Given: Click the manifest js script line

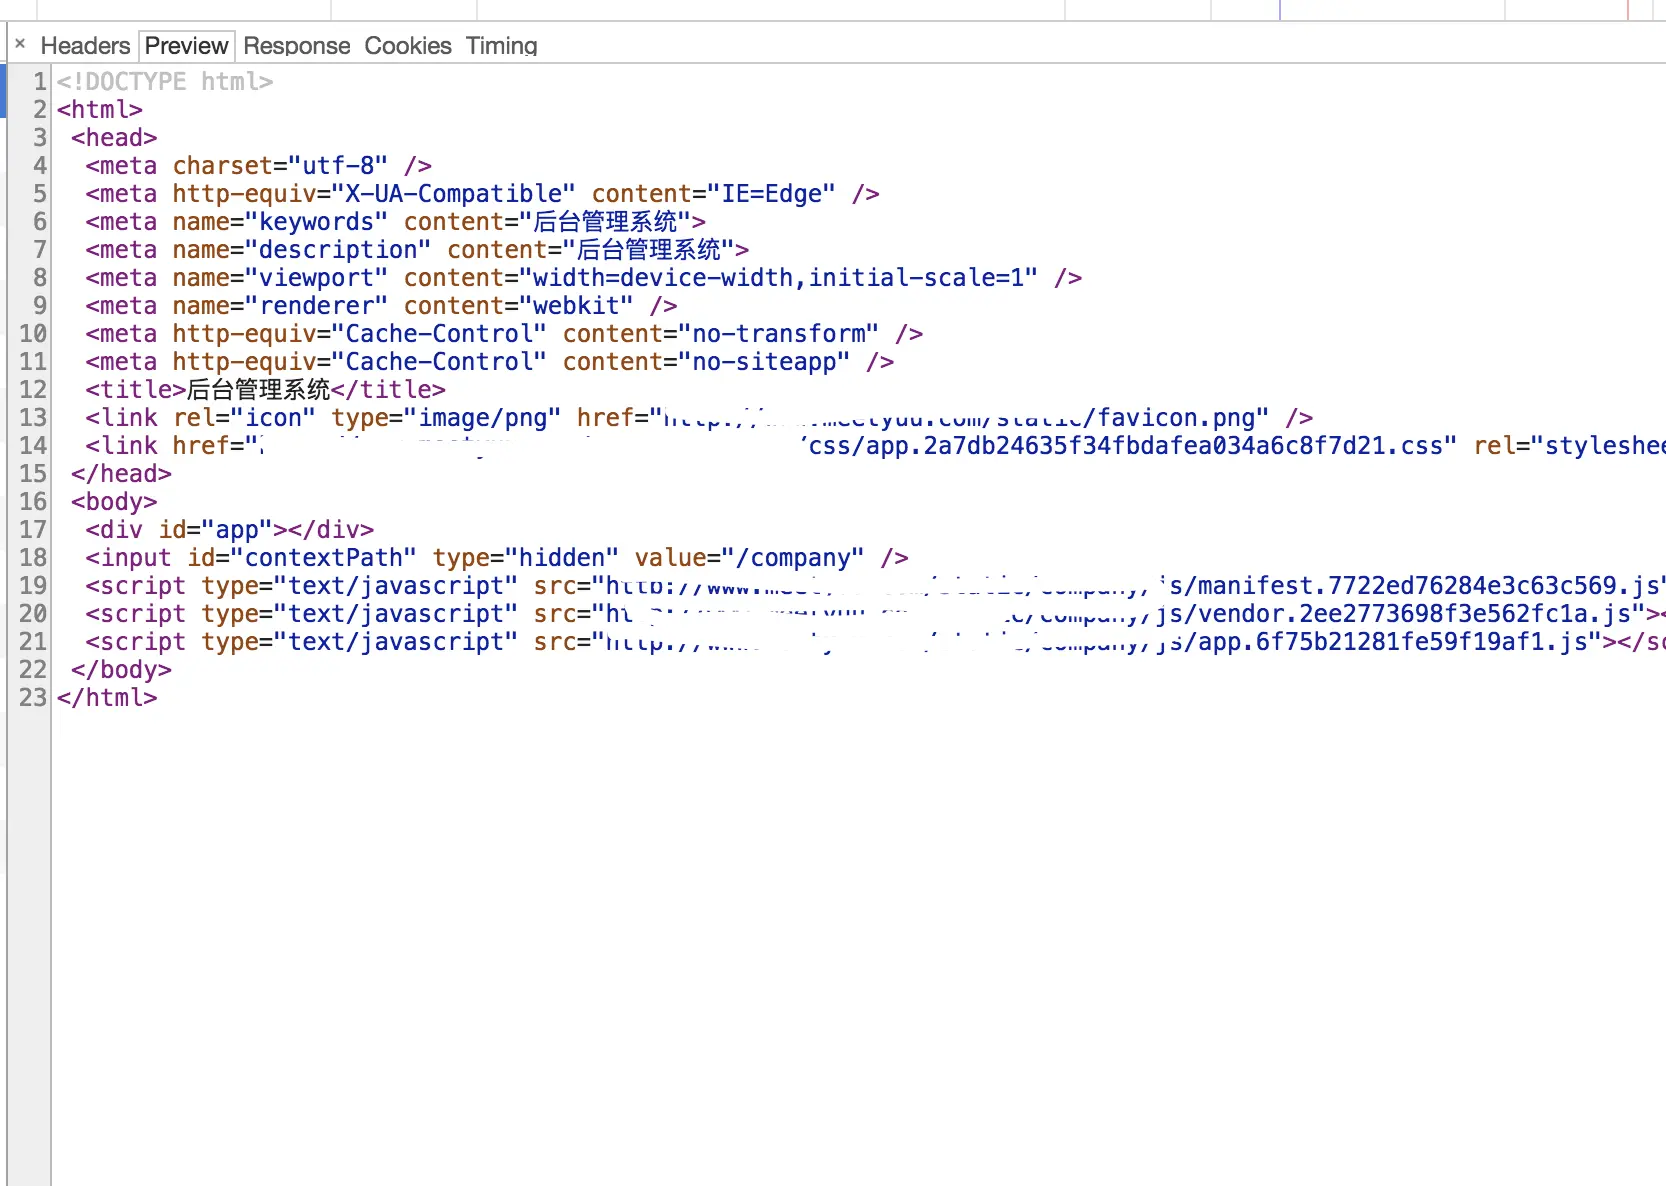Looking at the screenshot, I should [875, 585].
